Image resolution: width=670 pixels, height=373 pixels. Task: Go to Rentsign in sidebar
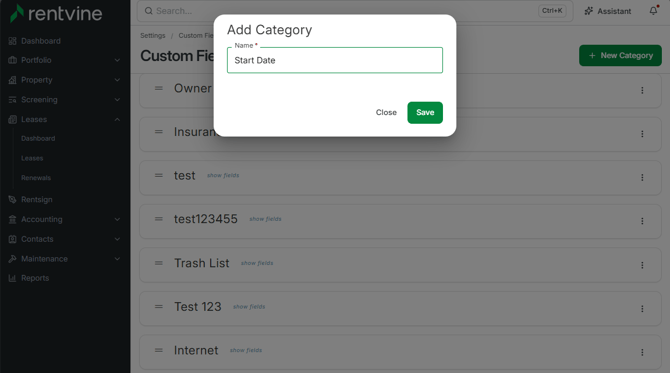pyautogui.click(x=37, y=200)
